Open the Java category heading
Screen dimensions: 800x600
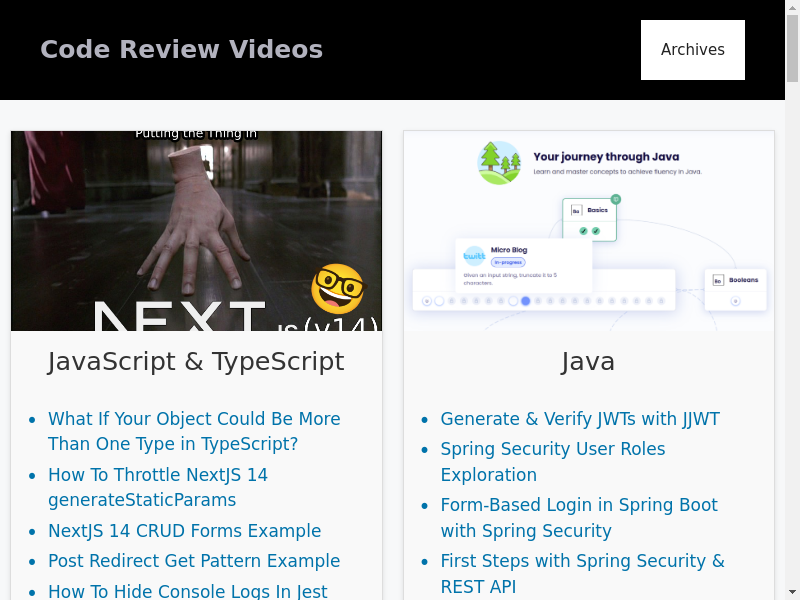tap(588, 361)
